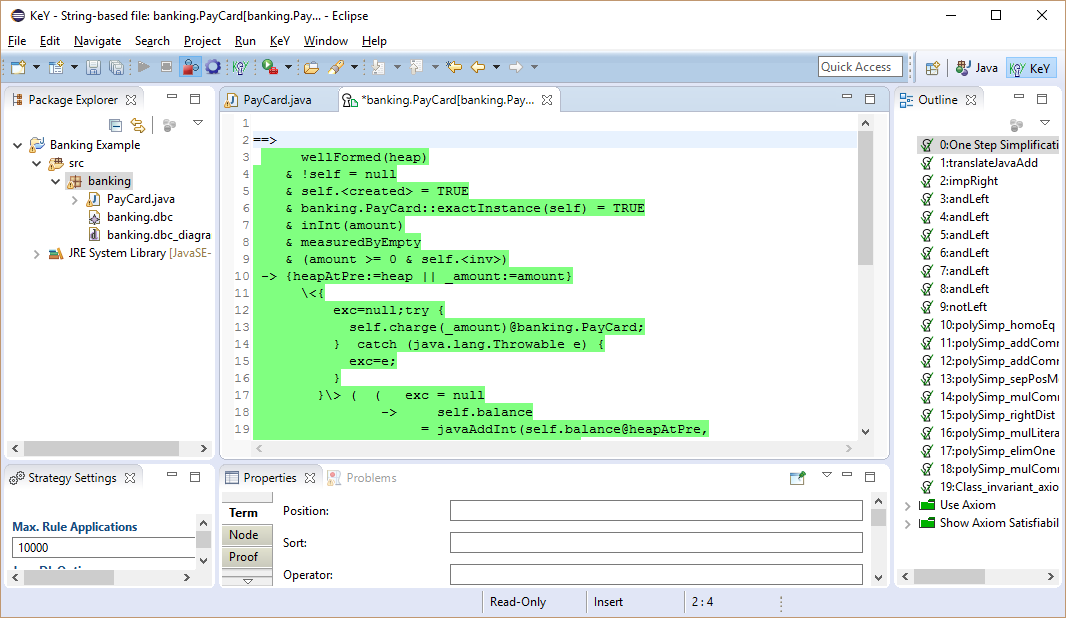Click the yellow Back arrow icon
Viewport: 1066px width, 618px height.
point(478,67)
